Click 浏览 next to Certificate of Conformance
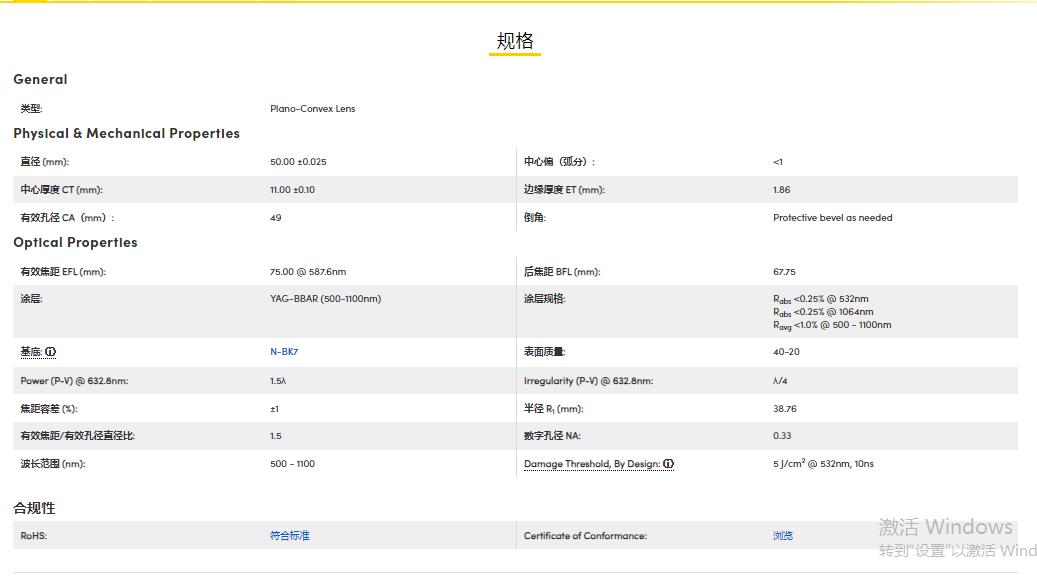Viewport: 1037px width, 584px height. point(782,535)
